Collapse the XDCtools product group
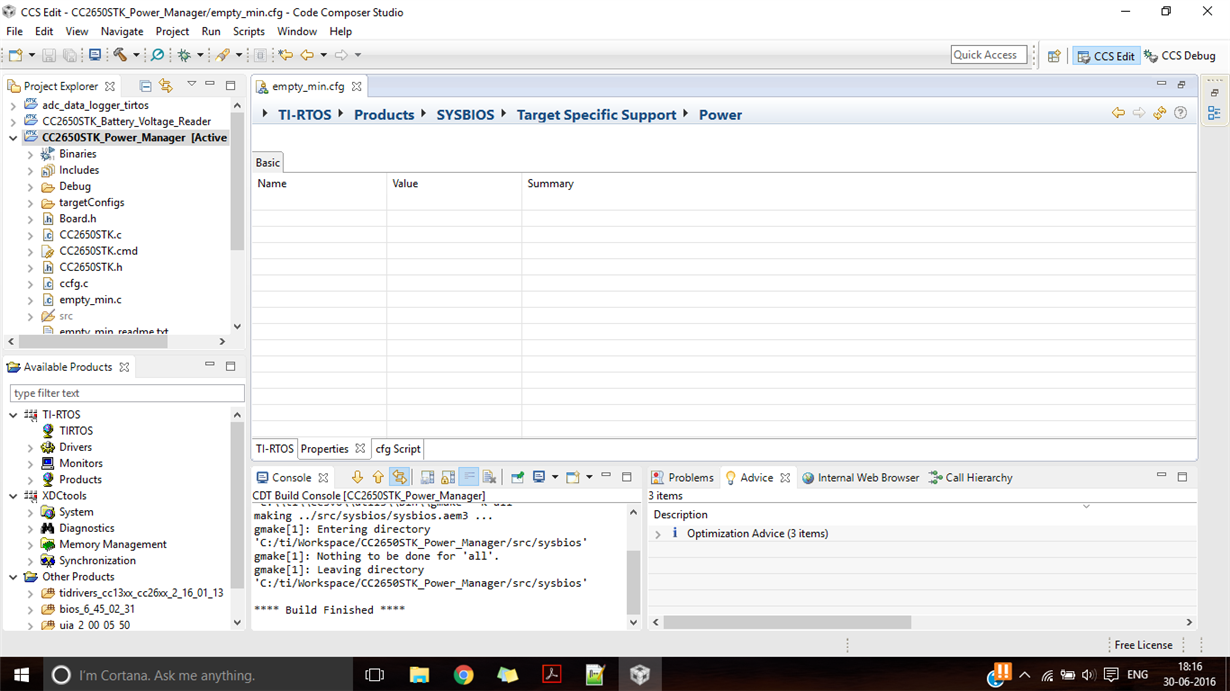The width and height of the screenshot is (1230, 691). point(13,496)
